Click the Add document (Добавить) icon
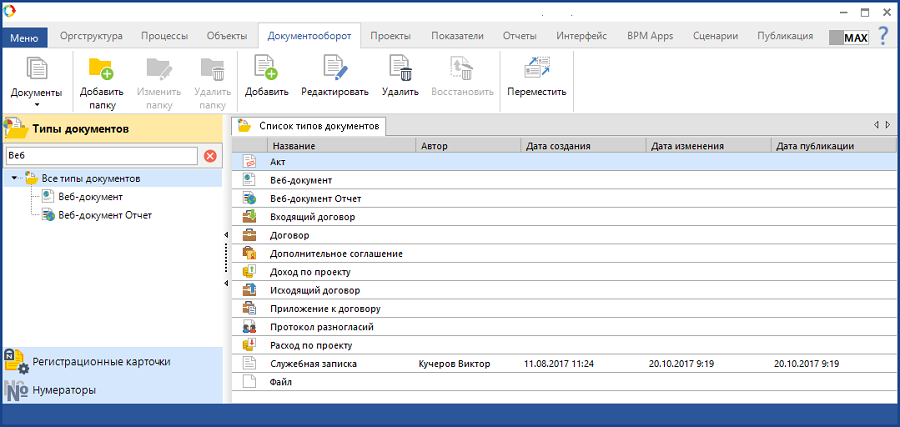Viewport: 900px width, 427px height. 266,69
